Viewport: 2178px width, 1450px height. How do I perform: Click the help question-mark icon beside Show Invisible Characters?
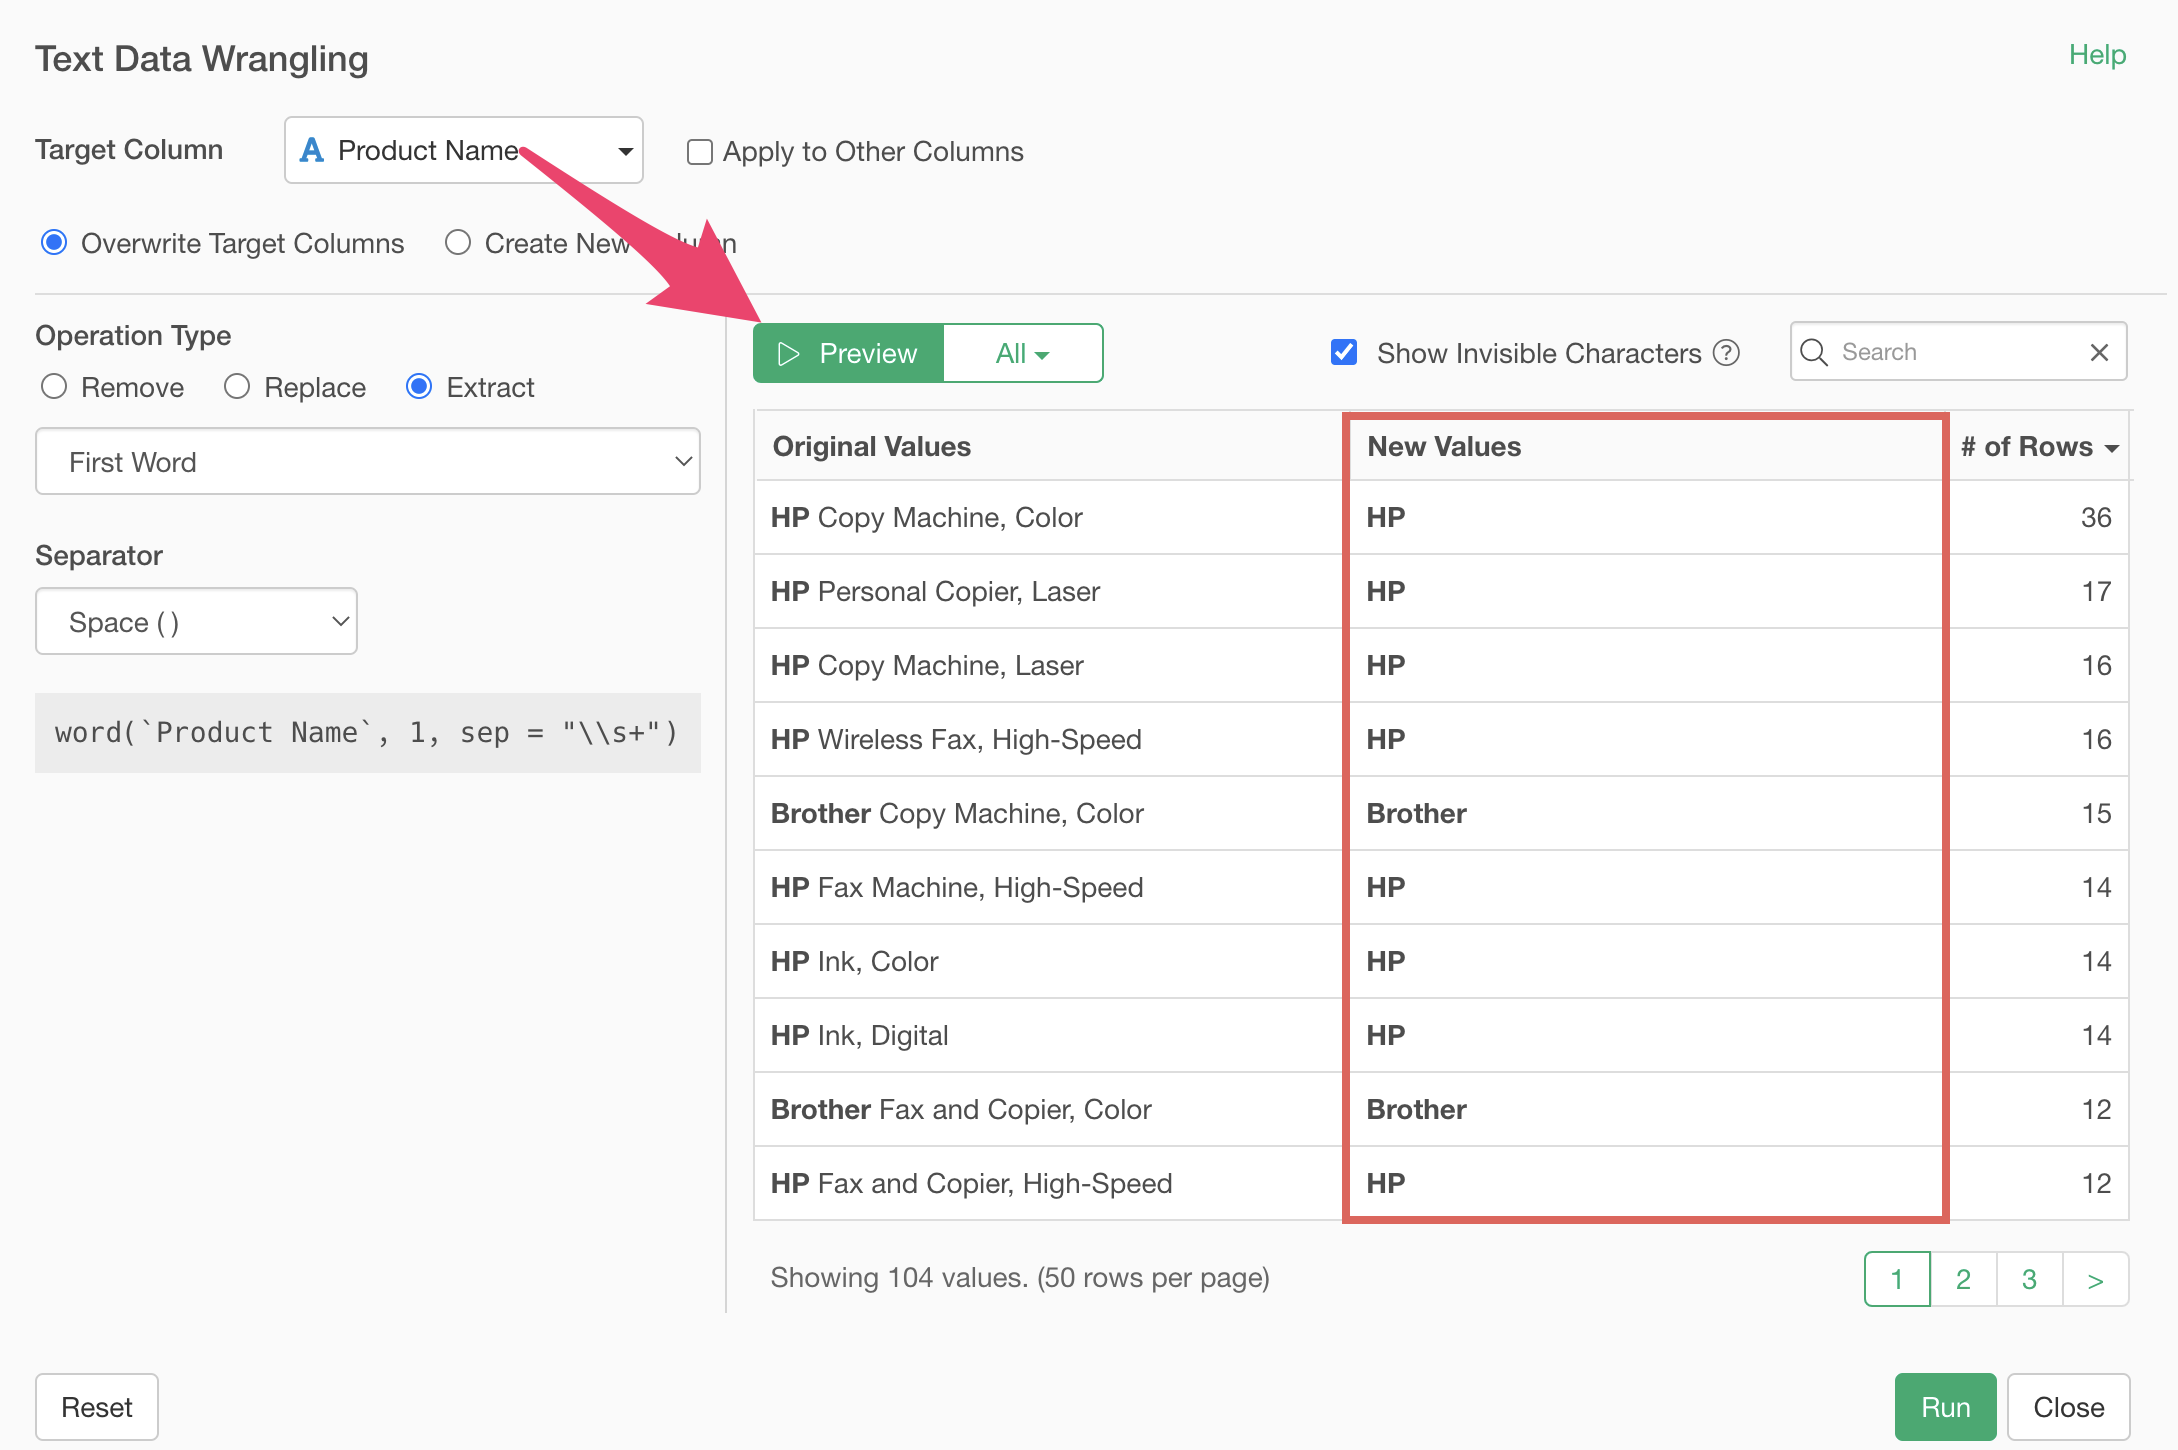1727,353
